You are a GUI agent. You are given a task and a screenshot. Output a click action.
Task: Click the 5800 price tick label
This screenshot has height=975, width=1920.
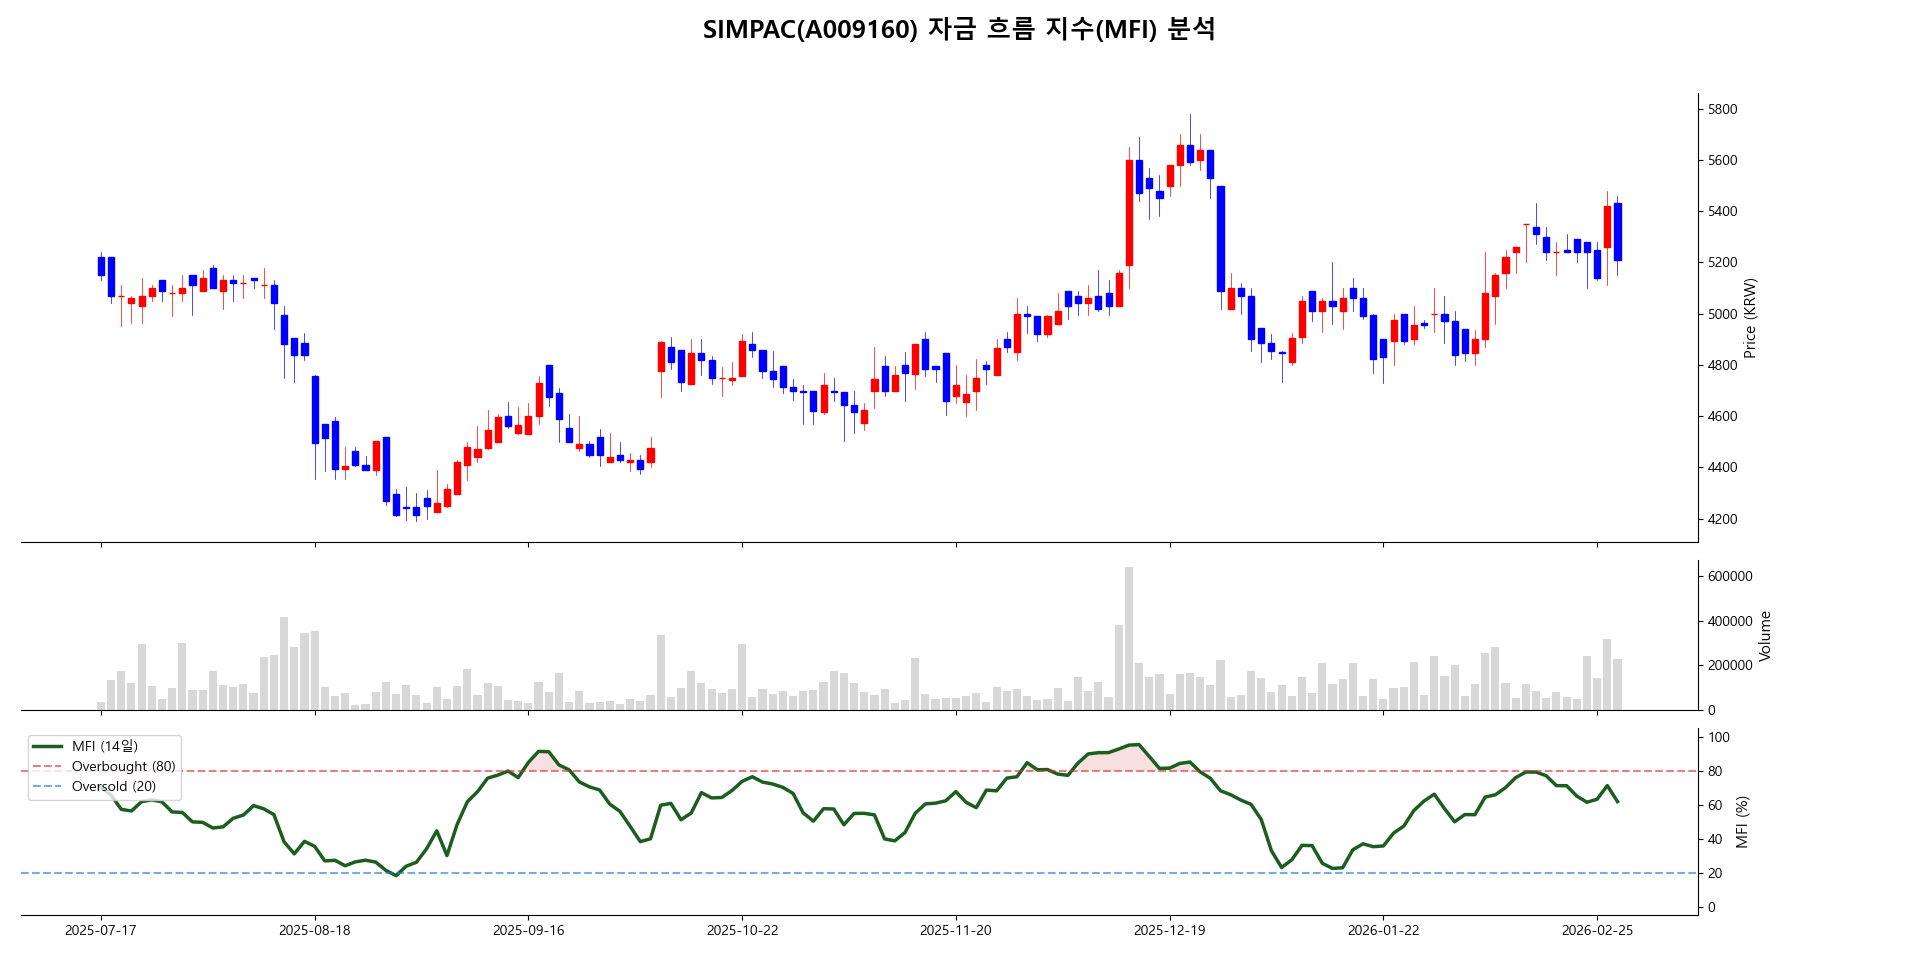point(1723,109)
